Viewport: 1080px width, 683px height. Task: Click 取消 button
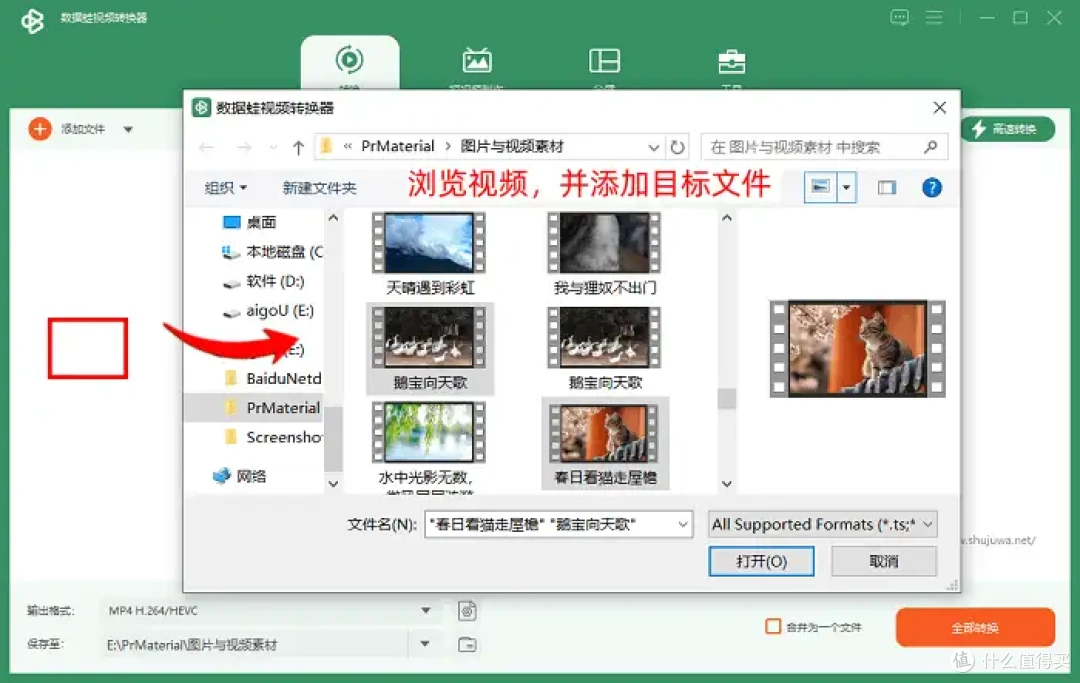tap(884, 561)
